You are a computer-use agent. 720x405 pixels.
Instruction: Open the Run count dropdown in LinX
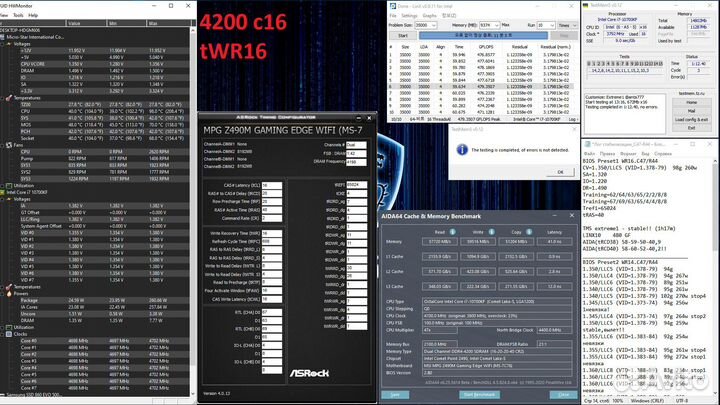coord(552,25)
